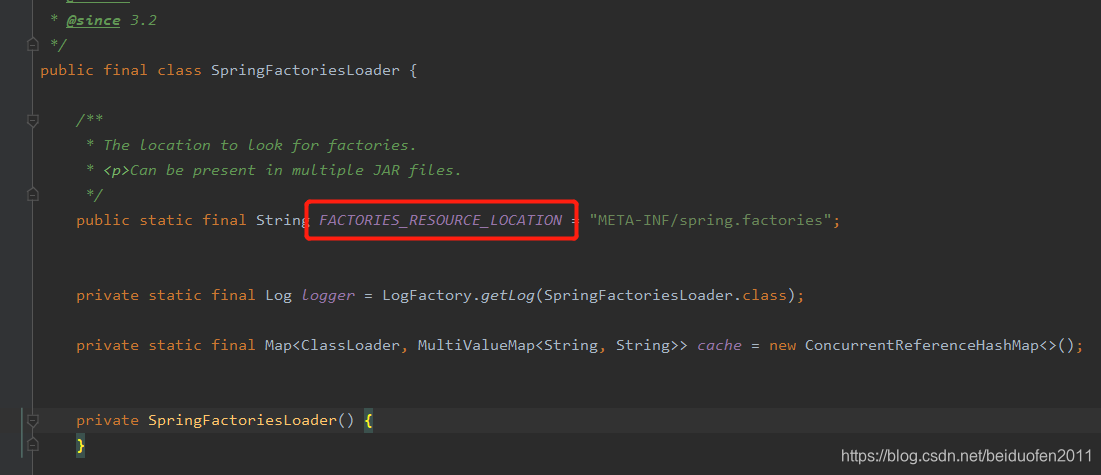Viewport: 1101px width, 475px height.
Task: Click SpringFactoriesLoader inside the getLog argument
Action: pyautogui.click(x=638, y=295)
